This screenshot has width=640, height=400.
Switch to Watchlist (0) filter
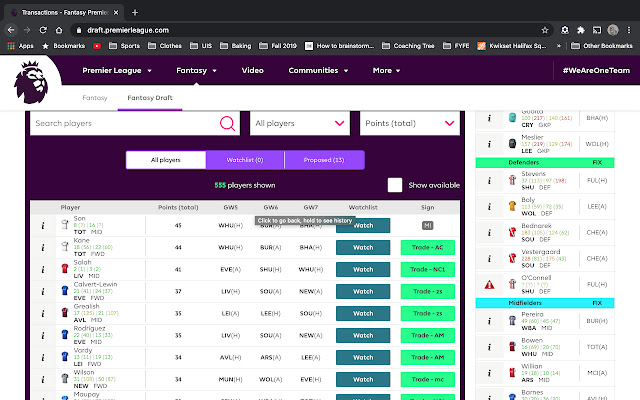245,160
